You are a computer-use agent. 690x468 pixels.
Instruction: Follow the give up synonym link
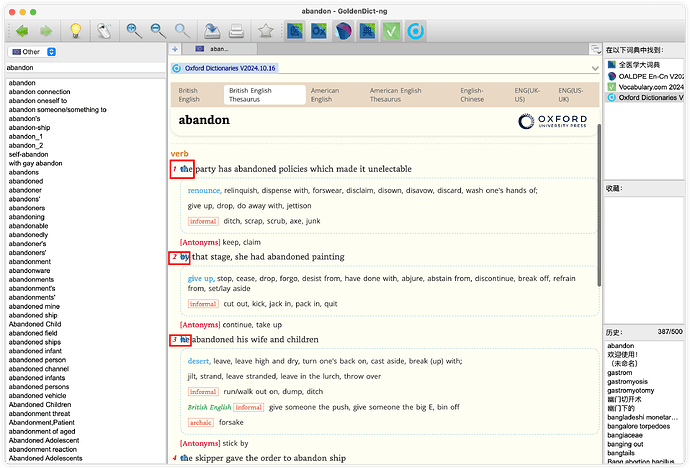(x=201, y=278)
